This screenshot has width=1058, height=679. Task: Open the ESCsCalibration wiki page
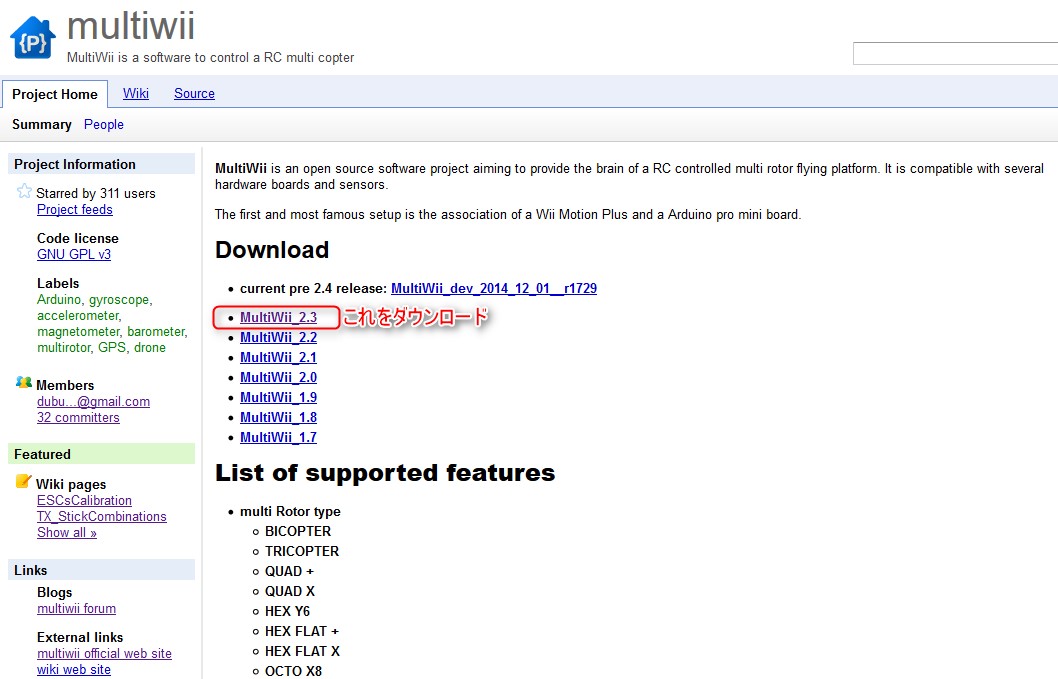(x=84, y=500)
